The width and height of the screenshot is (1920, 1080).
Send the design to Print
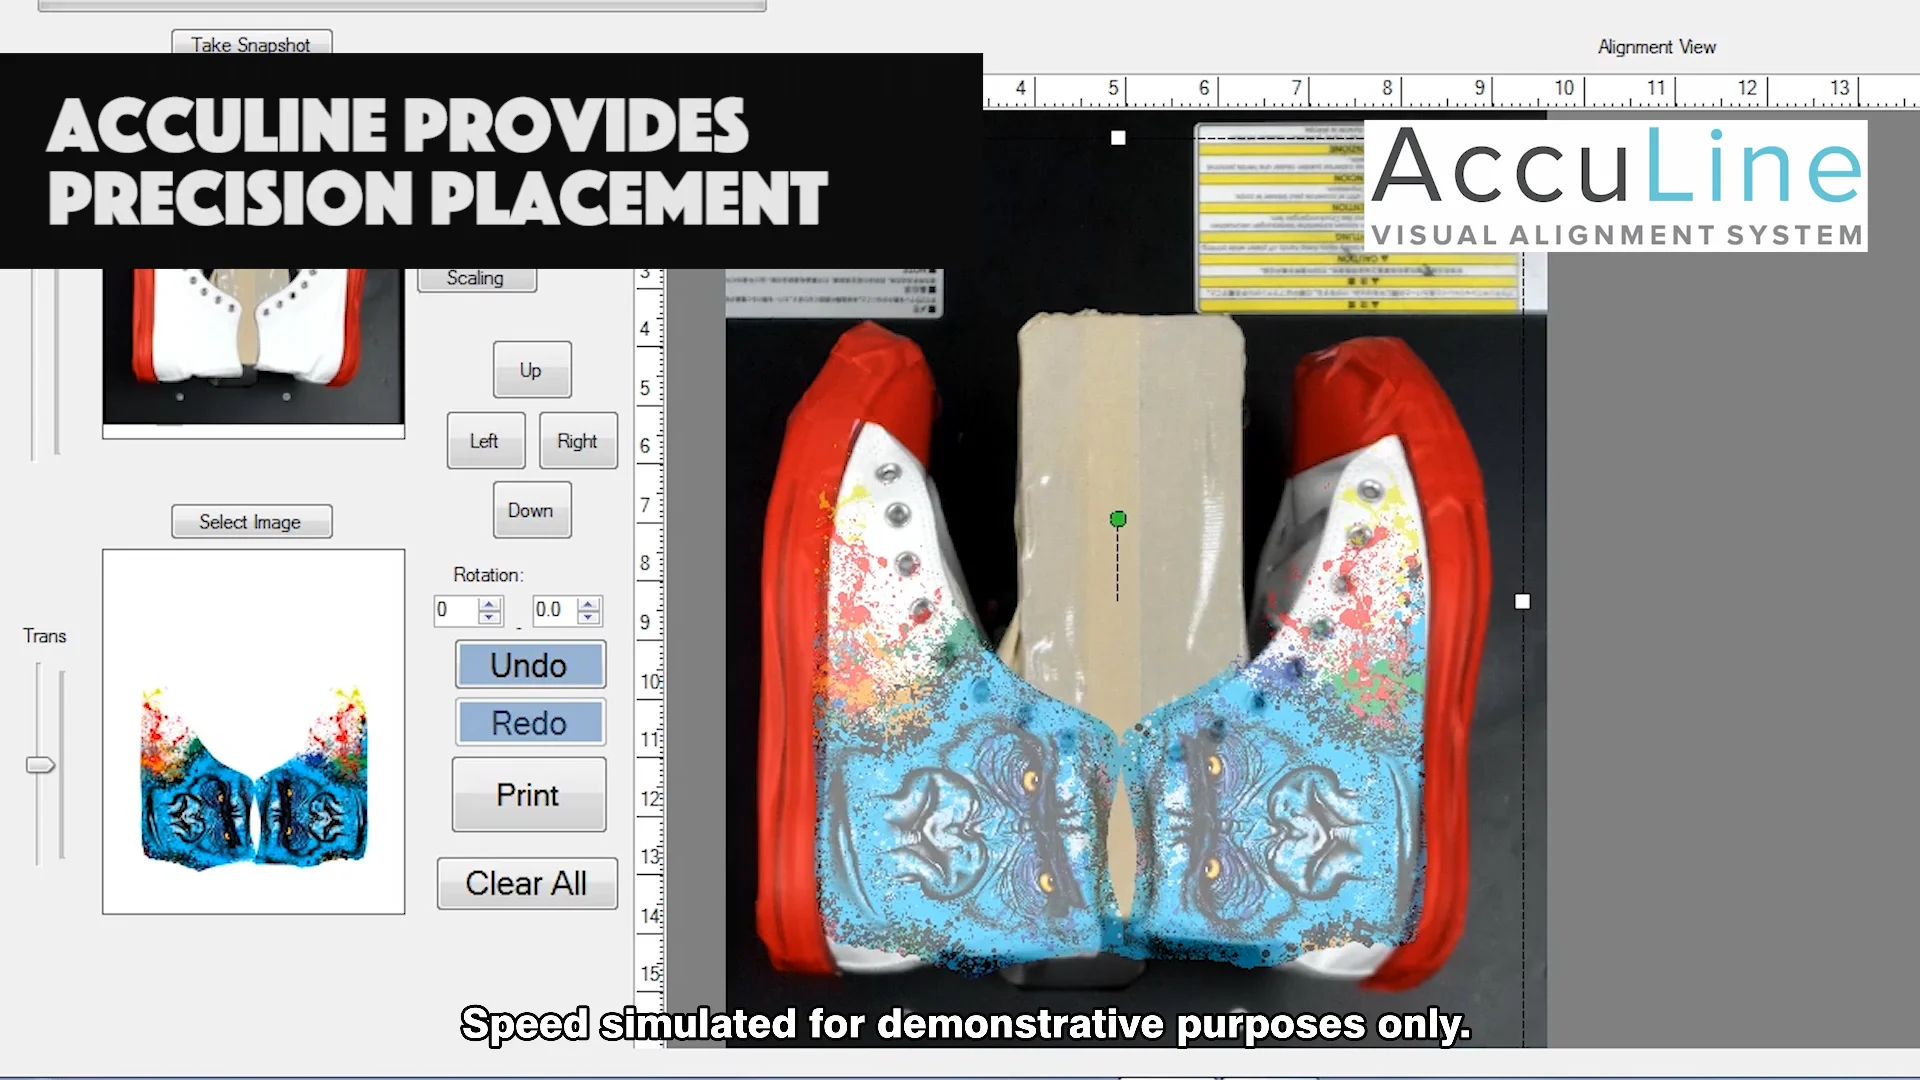click(x=529, y=795)
